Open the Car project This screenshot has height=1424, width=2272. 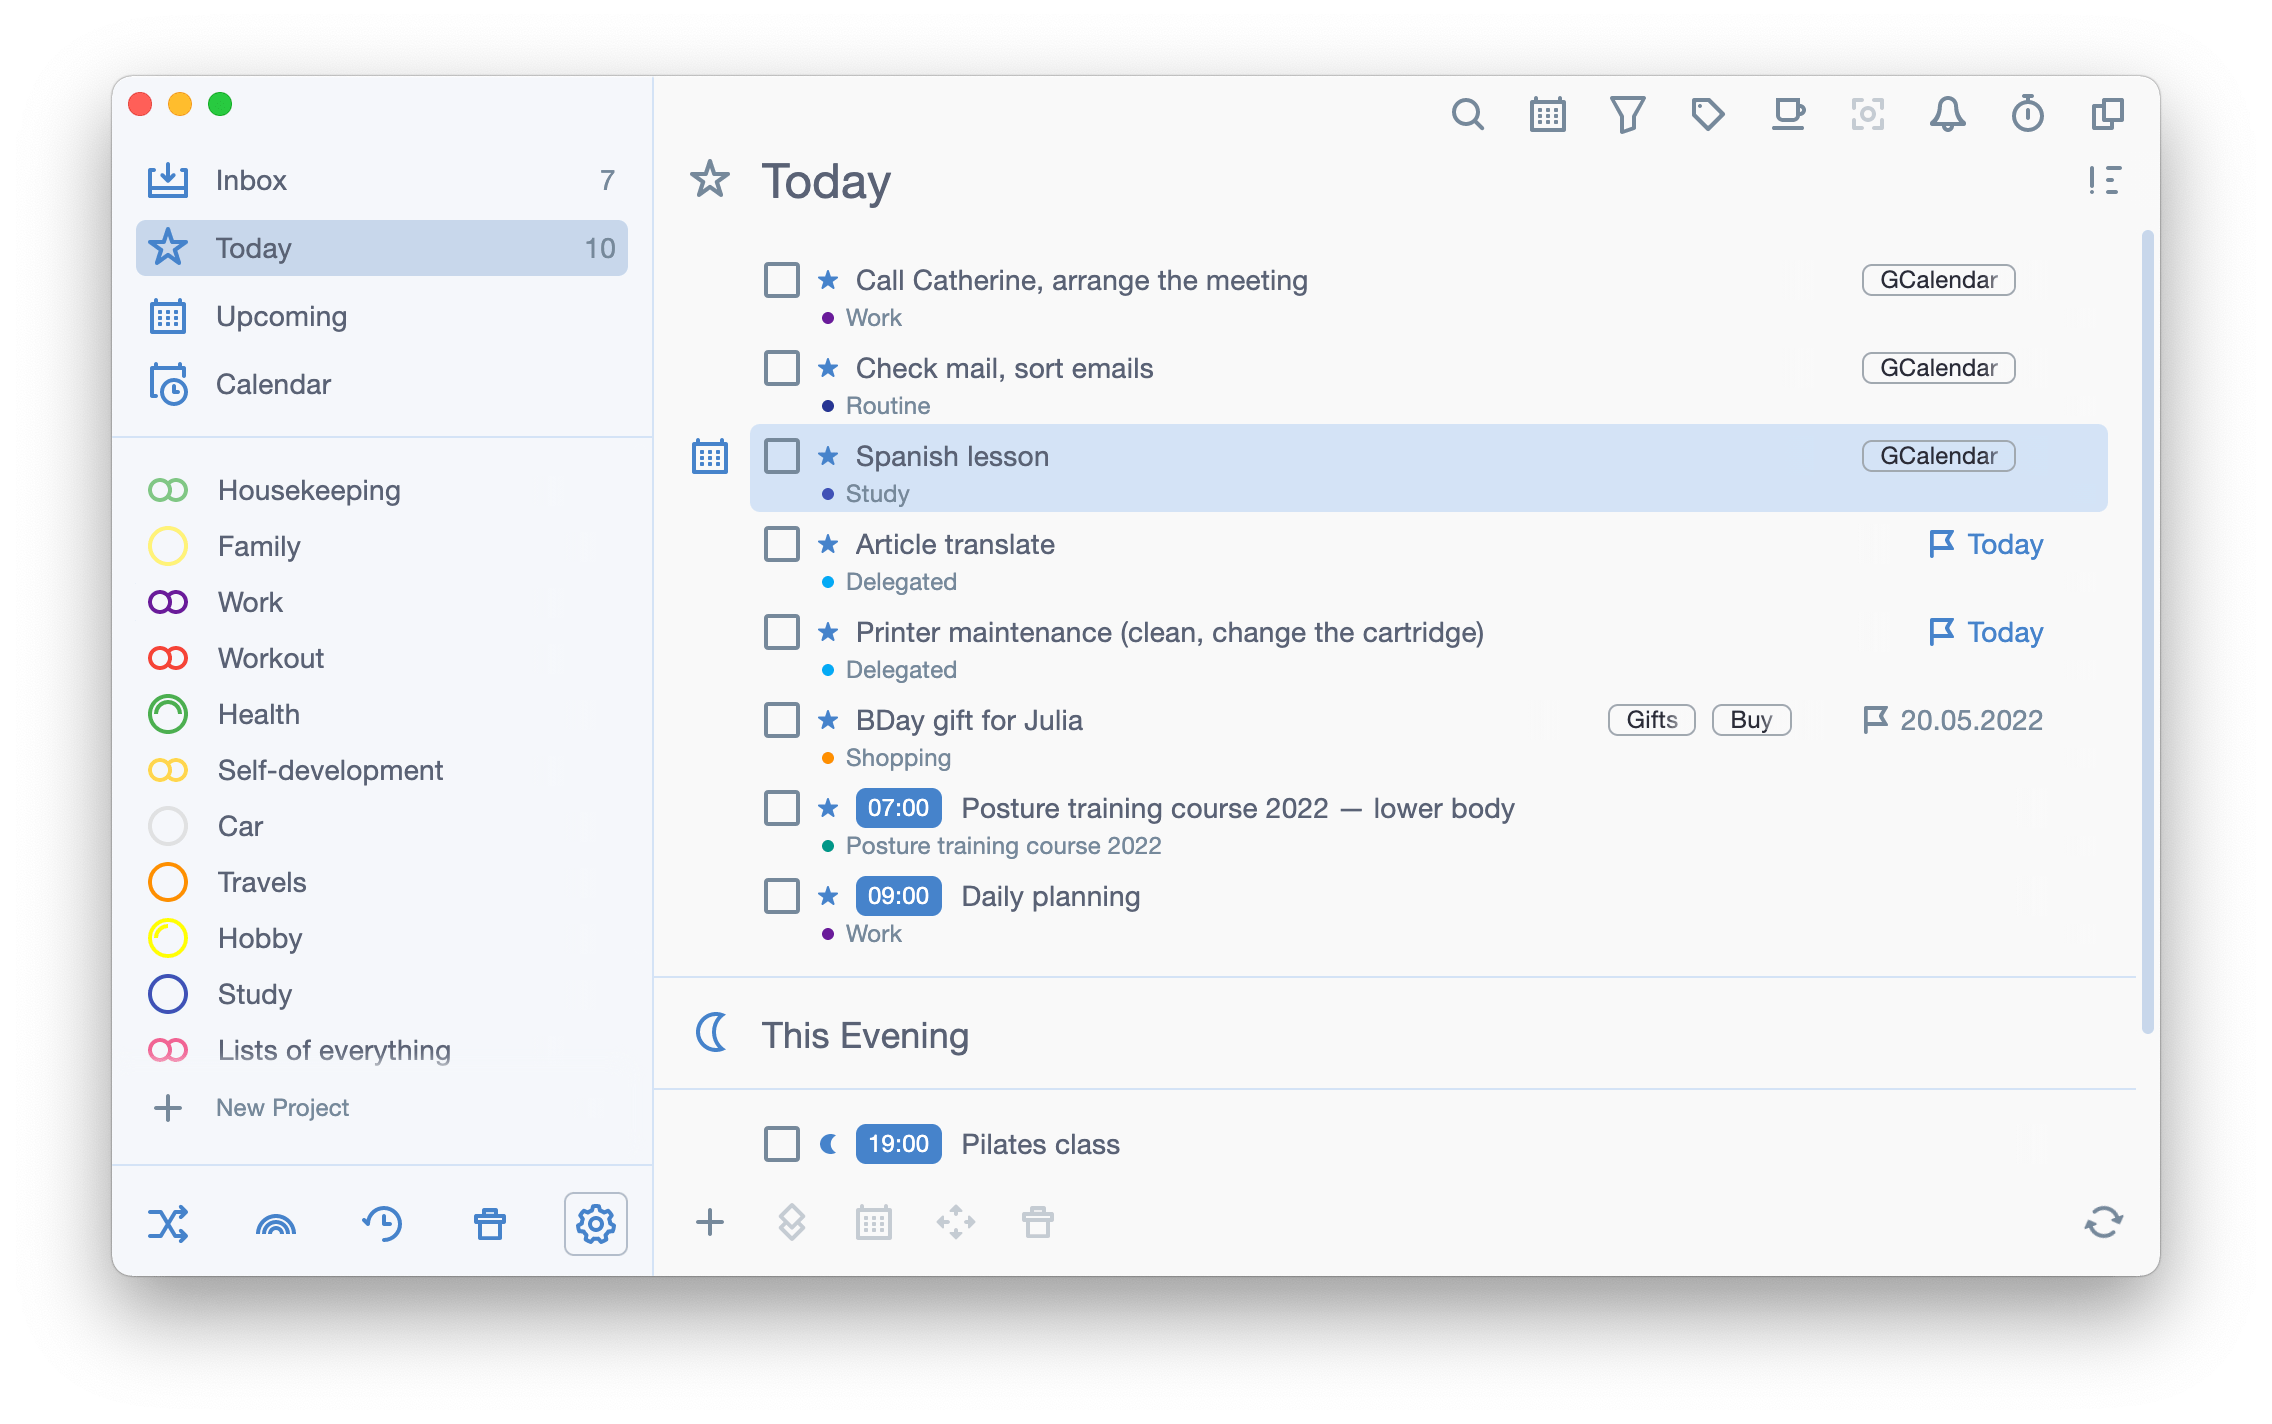(382, 826)
